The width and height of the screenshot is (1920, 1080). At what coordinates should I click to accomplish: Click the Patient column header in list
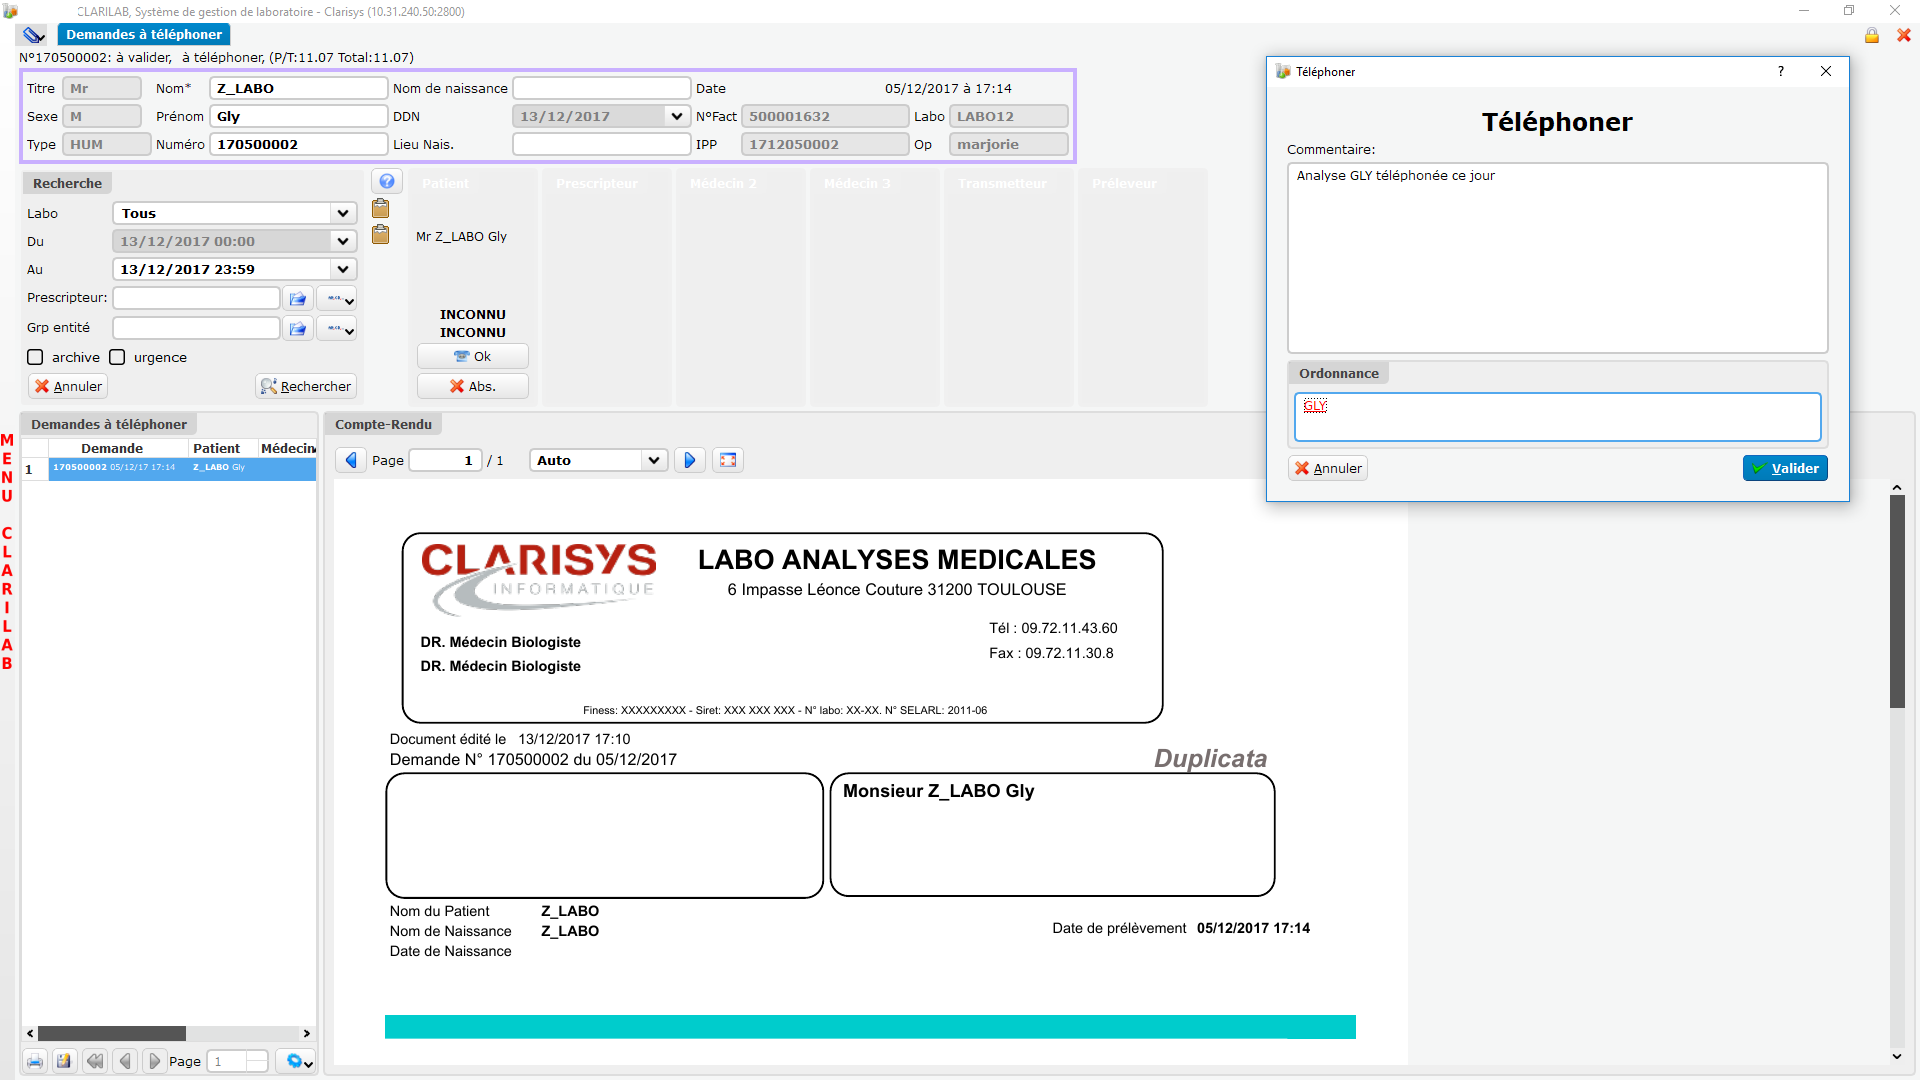pyautogui.click(x=216, y=448)
